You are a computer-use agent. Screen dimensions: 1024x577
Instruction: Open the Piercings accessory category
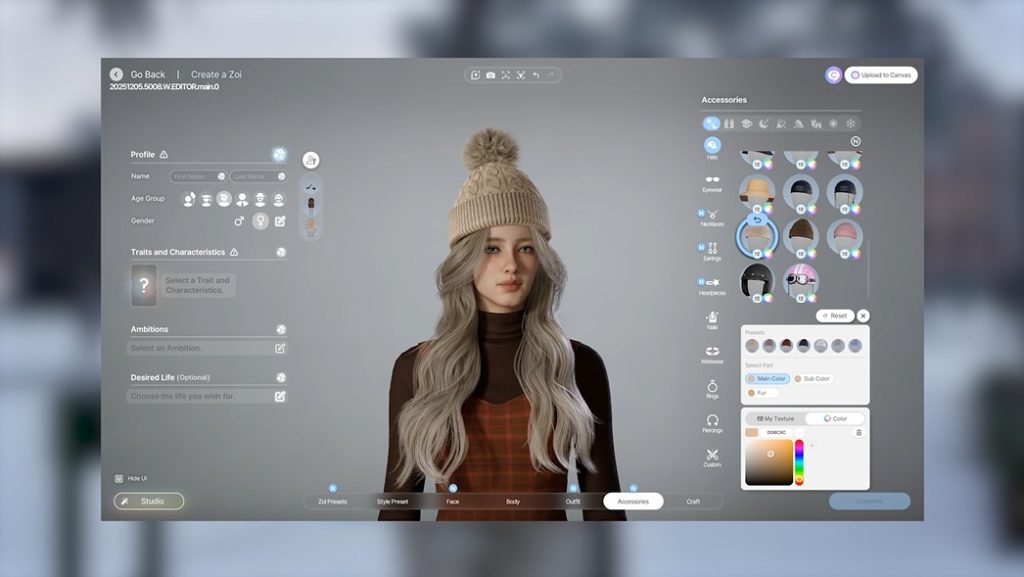coord(712,422)
